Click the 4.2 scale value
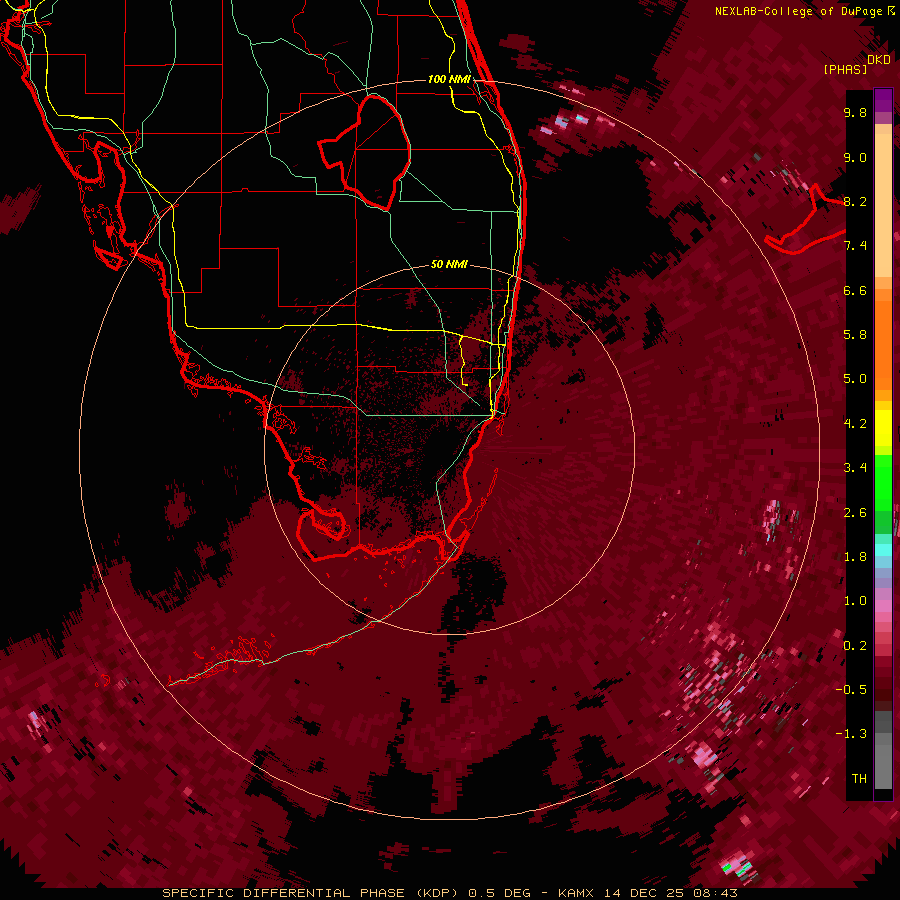Image resolution: width=900 pixels, height=900 pixels. coord(855,424)
